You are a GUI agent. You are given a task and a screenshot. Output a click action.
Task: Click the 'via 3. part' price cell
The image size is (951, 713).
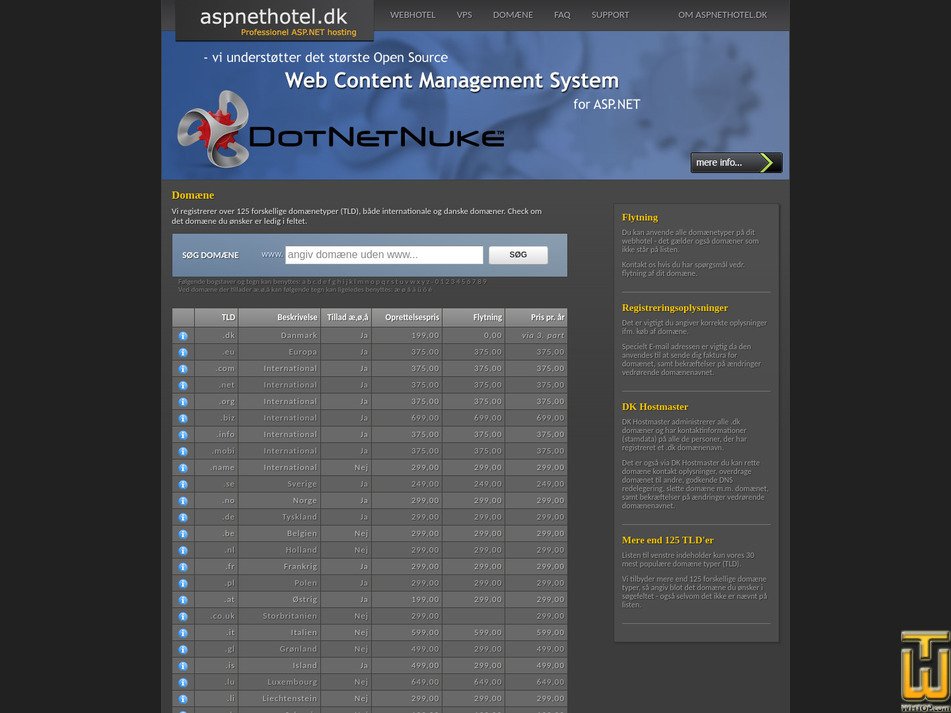[536, 335]
